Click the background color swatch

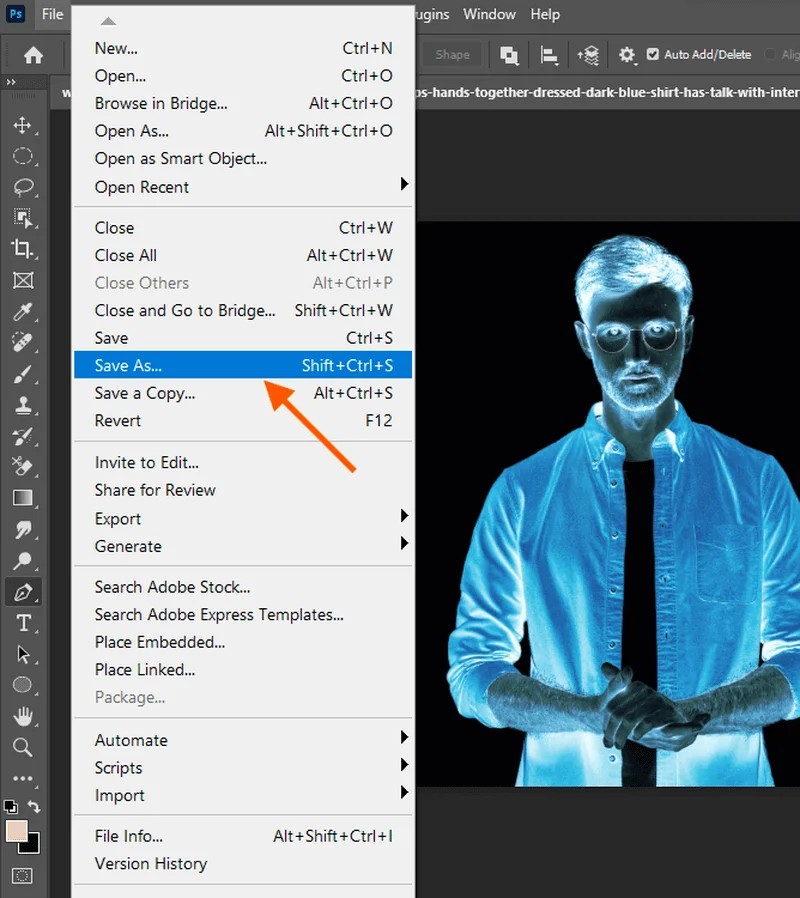(x=33, y=847)
